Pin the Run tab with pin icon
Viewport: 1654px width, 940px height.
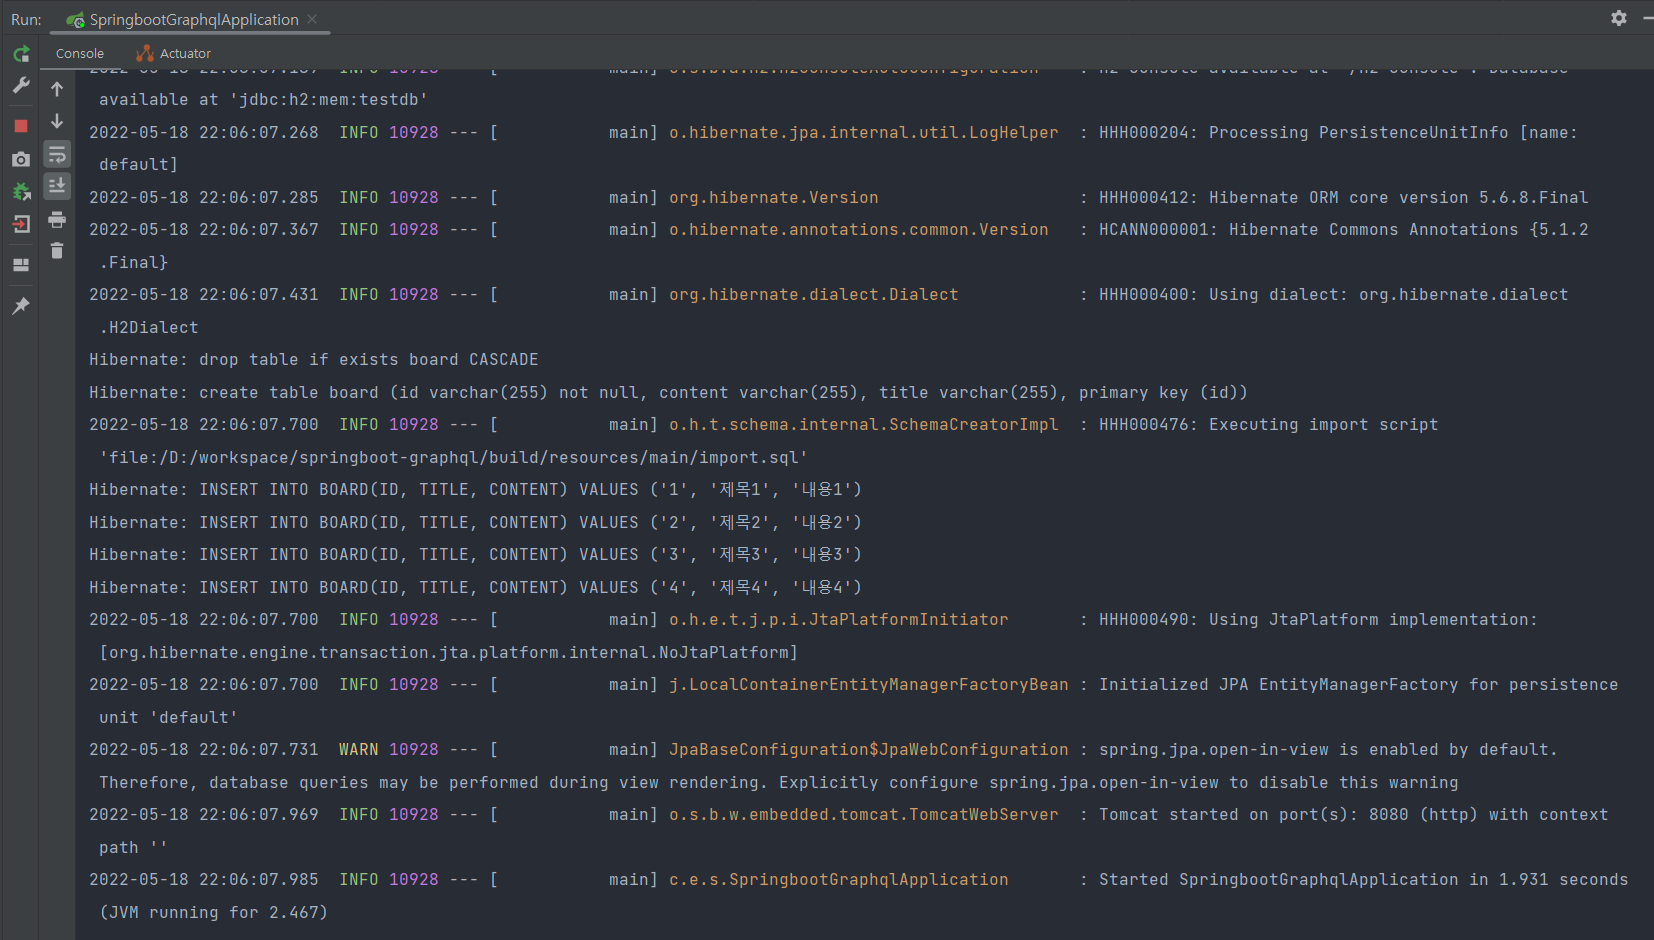21,306
